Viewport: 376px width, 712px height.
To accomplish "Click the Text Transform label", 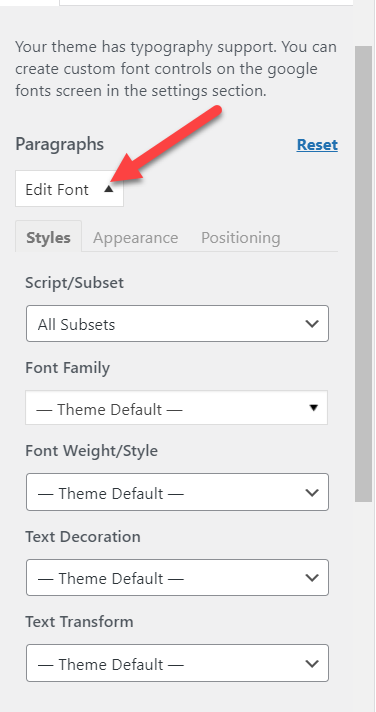I will click(79, 621).
